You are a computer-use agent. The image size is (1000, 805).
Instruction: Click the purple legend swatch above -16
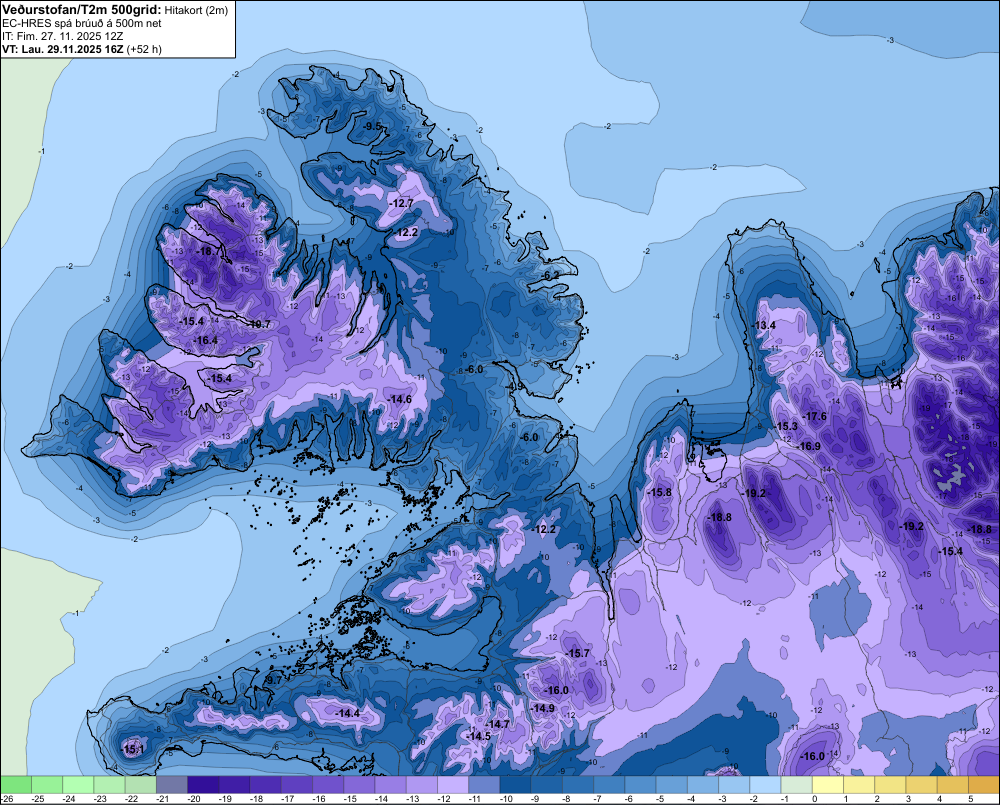point(328,785)
